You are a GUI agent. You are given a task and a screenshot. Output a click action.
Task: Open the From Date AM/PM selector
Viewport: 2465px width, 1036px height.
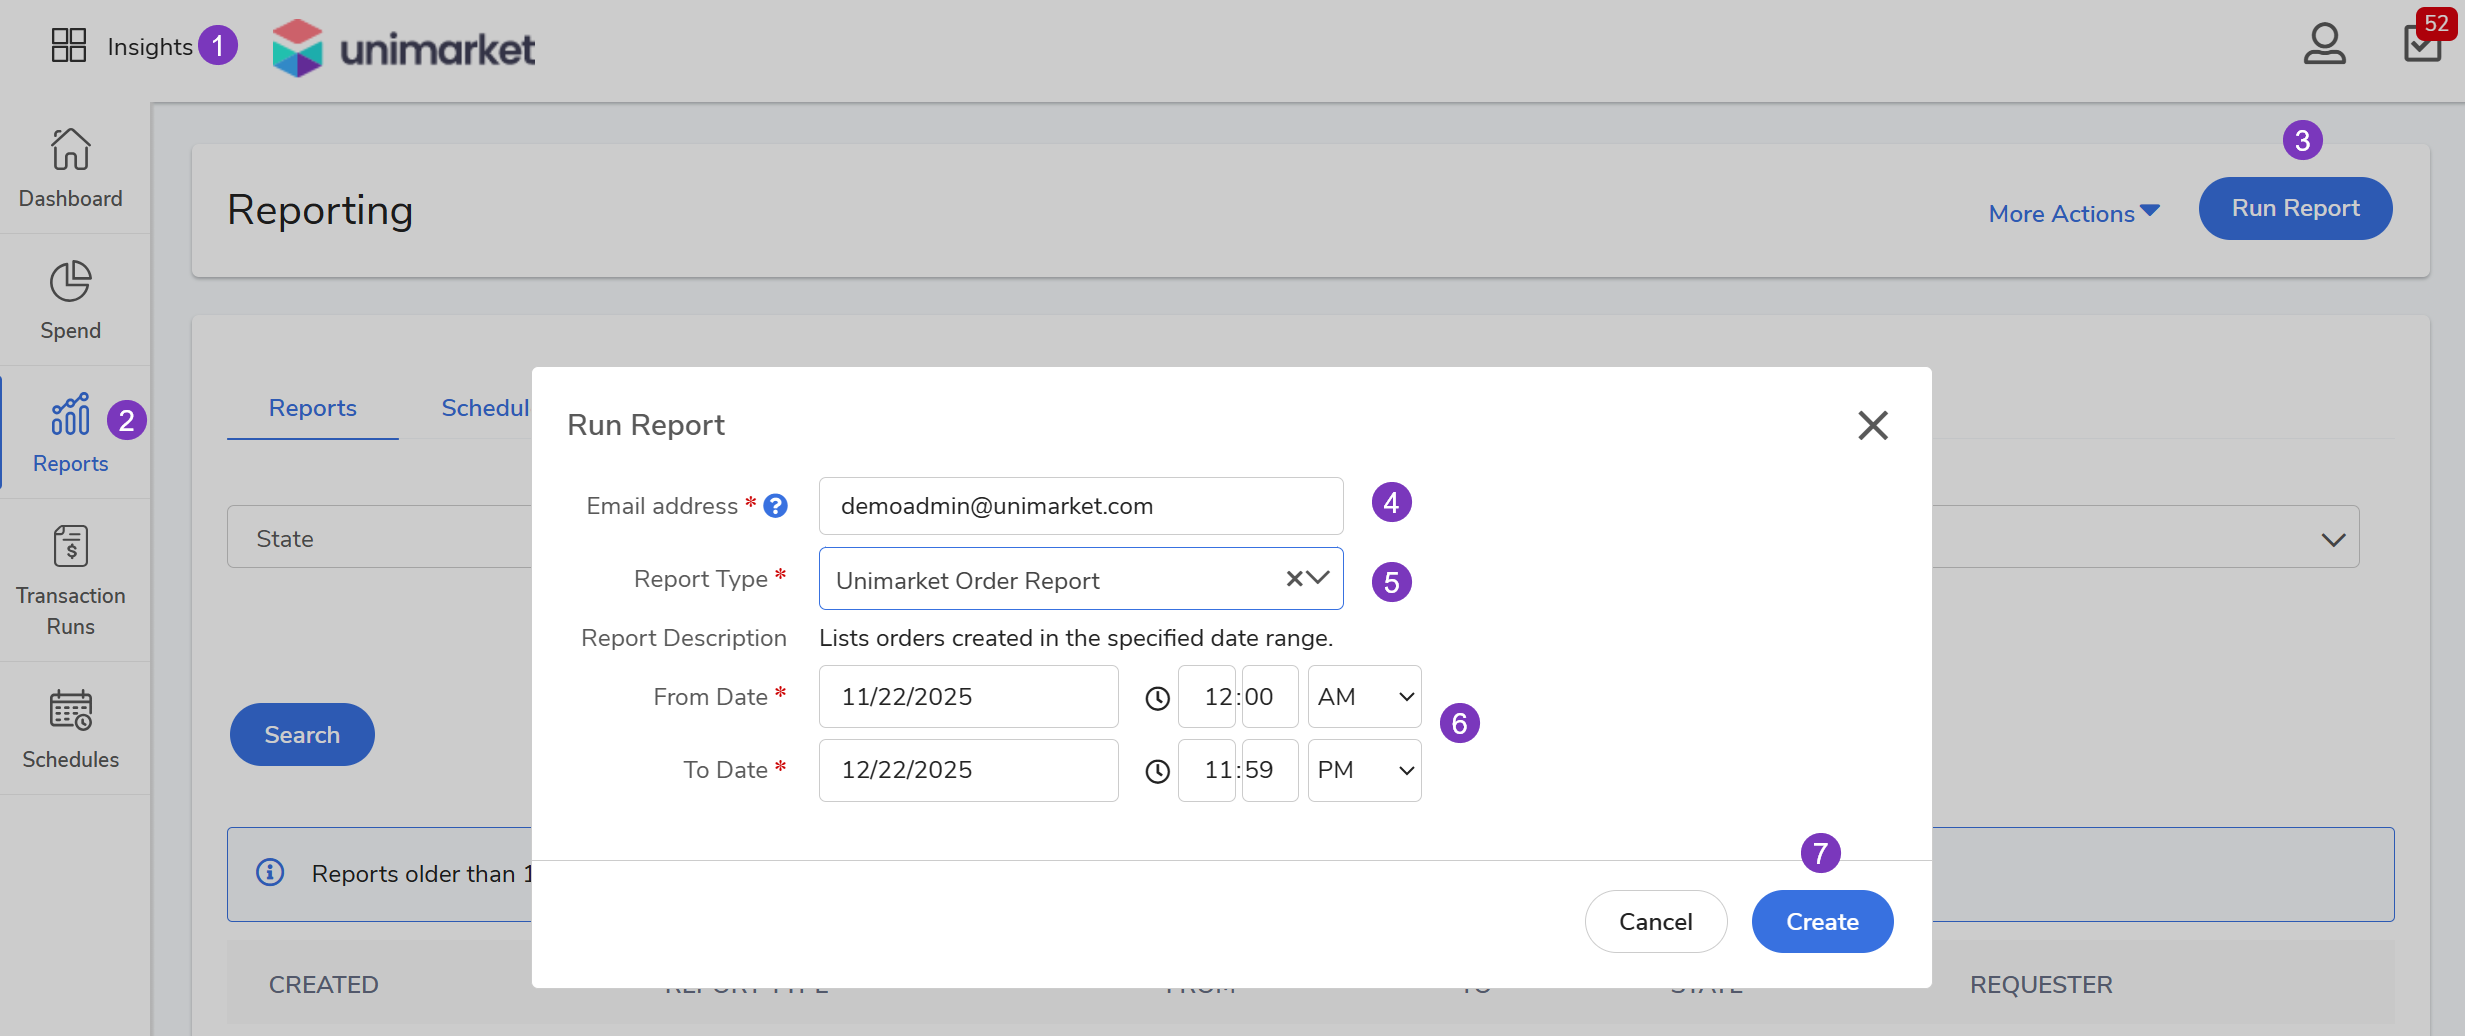pos(1364,697)
